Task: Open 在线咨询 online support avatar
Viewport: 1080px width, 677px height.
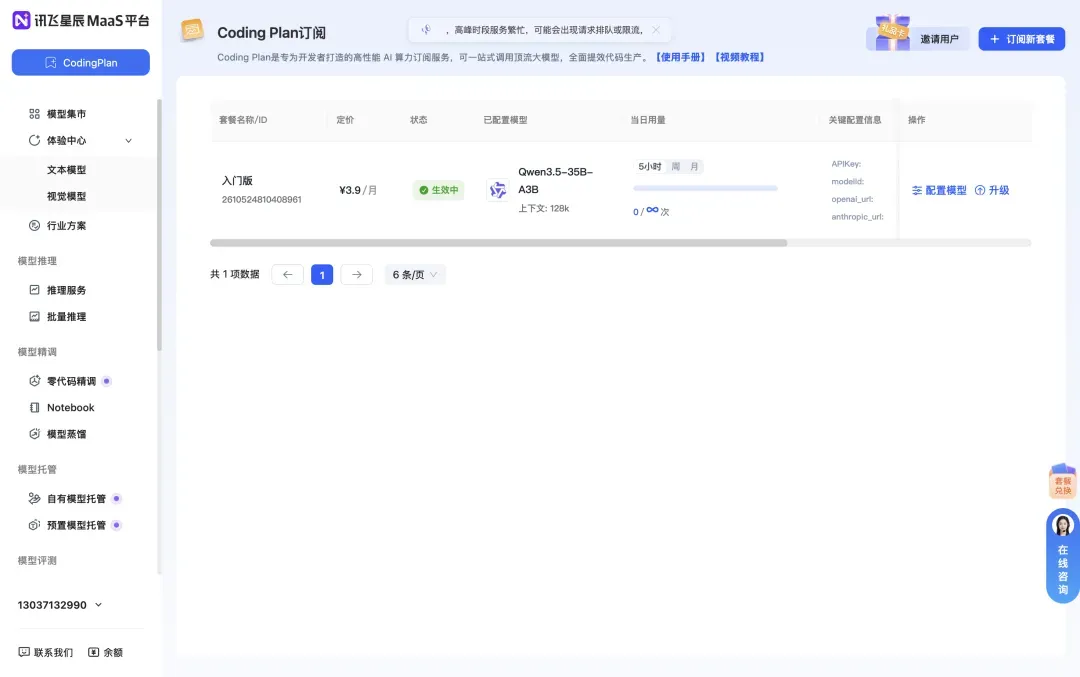Action: coord(1062,526)
